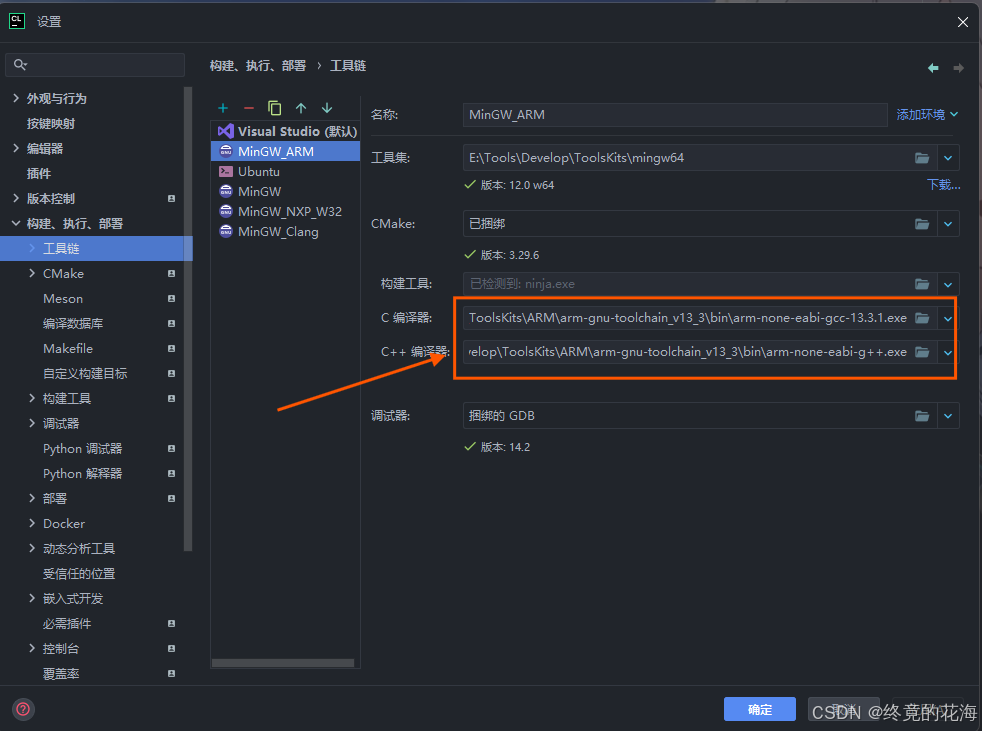Click project-level marker next to Meson

(x=171, y=299)
